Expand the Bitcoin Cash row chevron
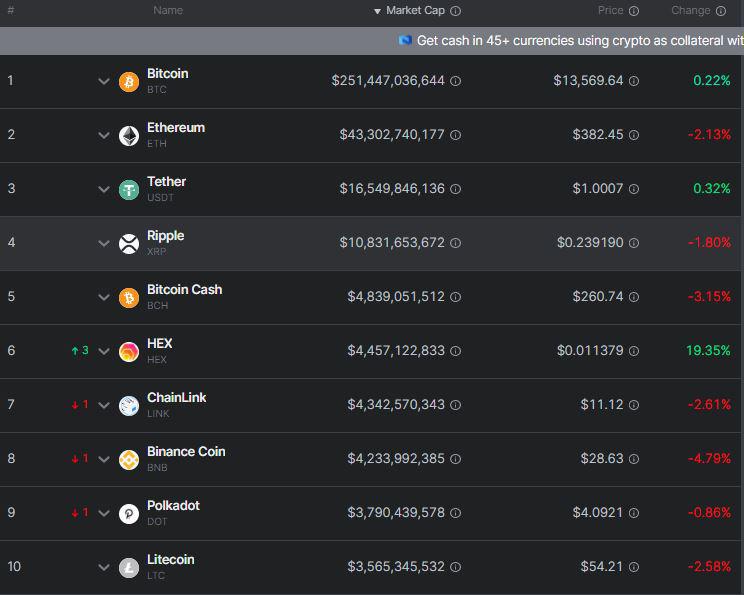 coord(104,298)
